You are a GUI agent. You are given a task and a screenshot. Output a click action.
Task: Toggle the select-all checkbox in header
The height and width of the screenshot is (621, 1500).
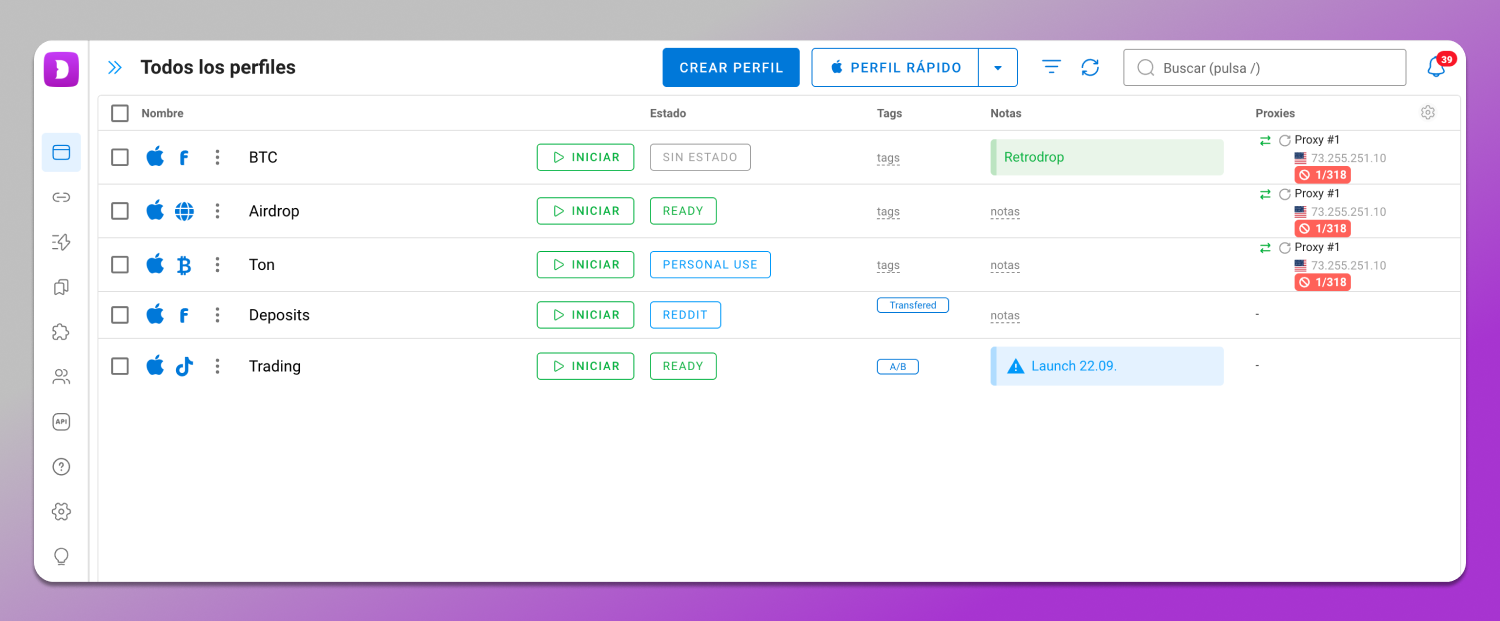tap(120, 113)
